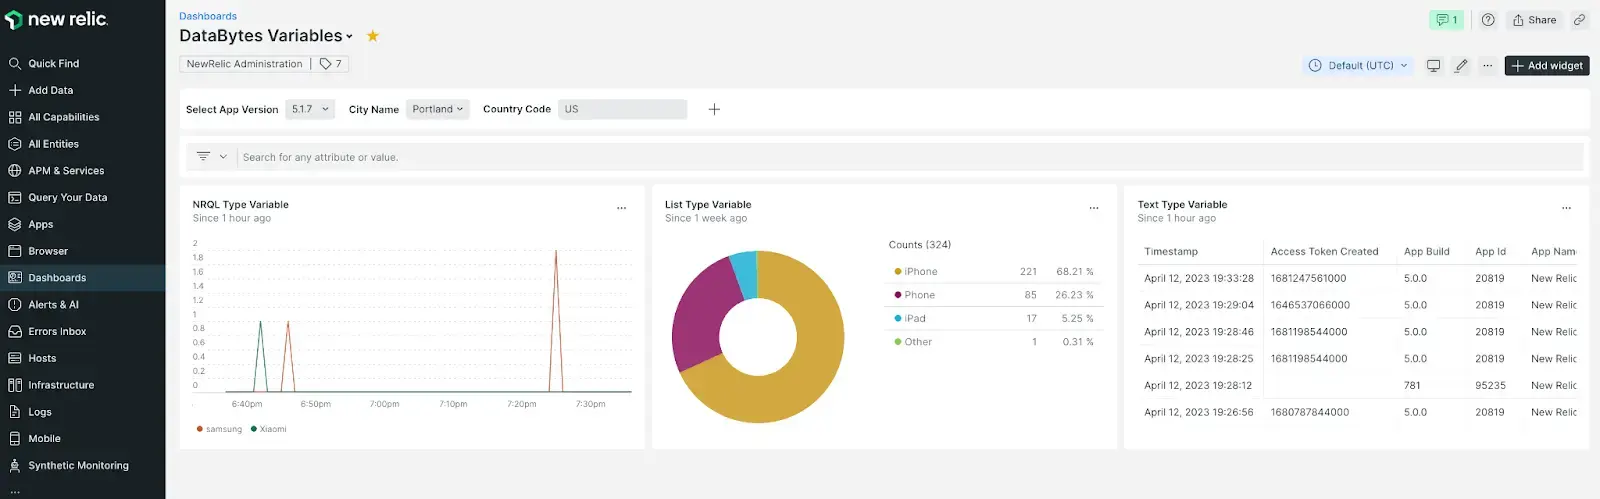
Task: Open Alerts & AI in sidebar
Action: pos(53,305)
